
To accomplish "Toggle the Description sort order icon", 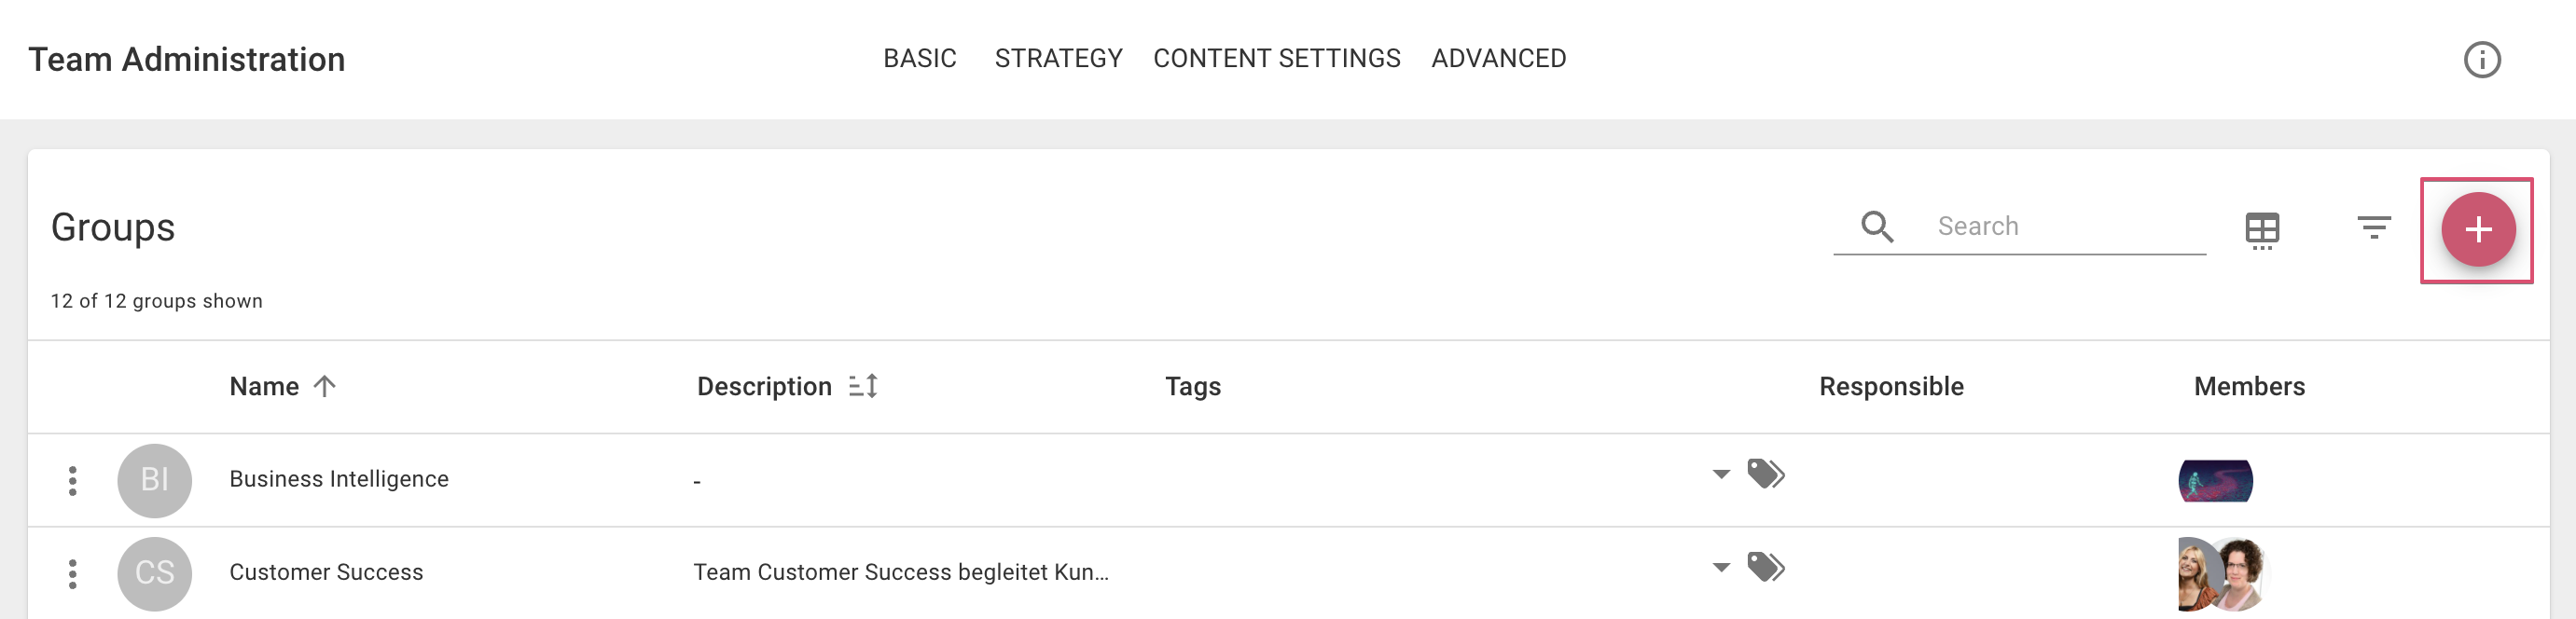I will coord(863,386).
